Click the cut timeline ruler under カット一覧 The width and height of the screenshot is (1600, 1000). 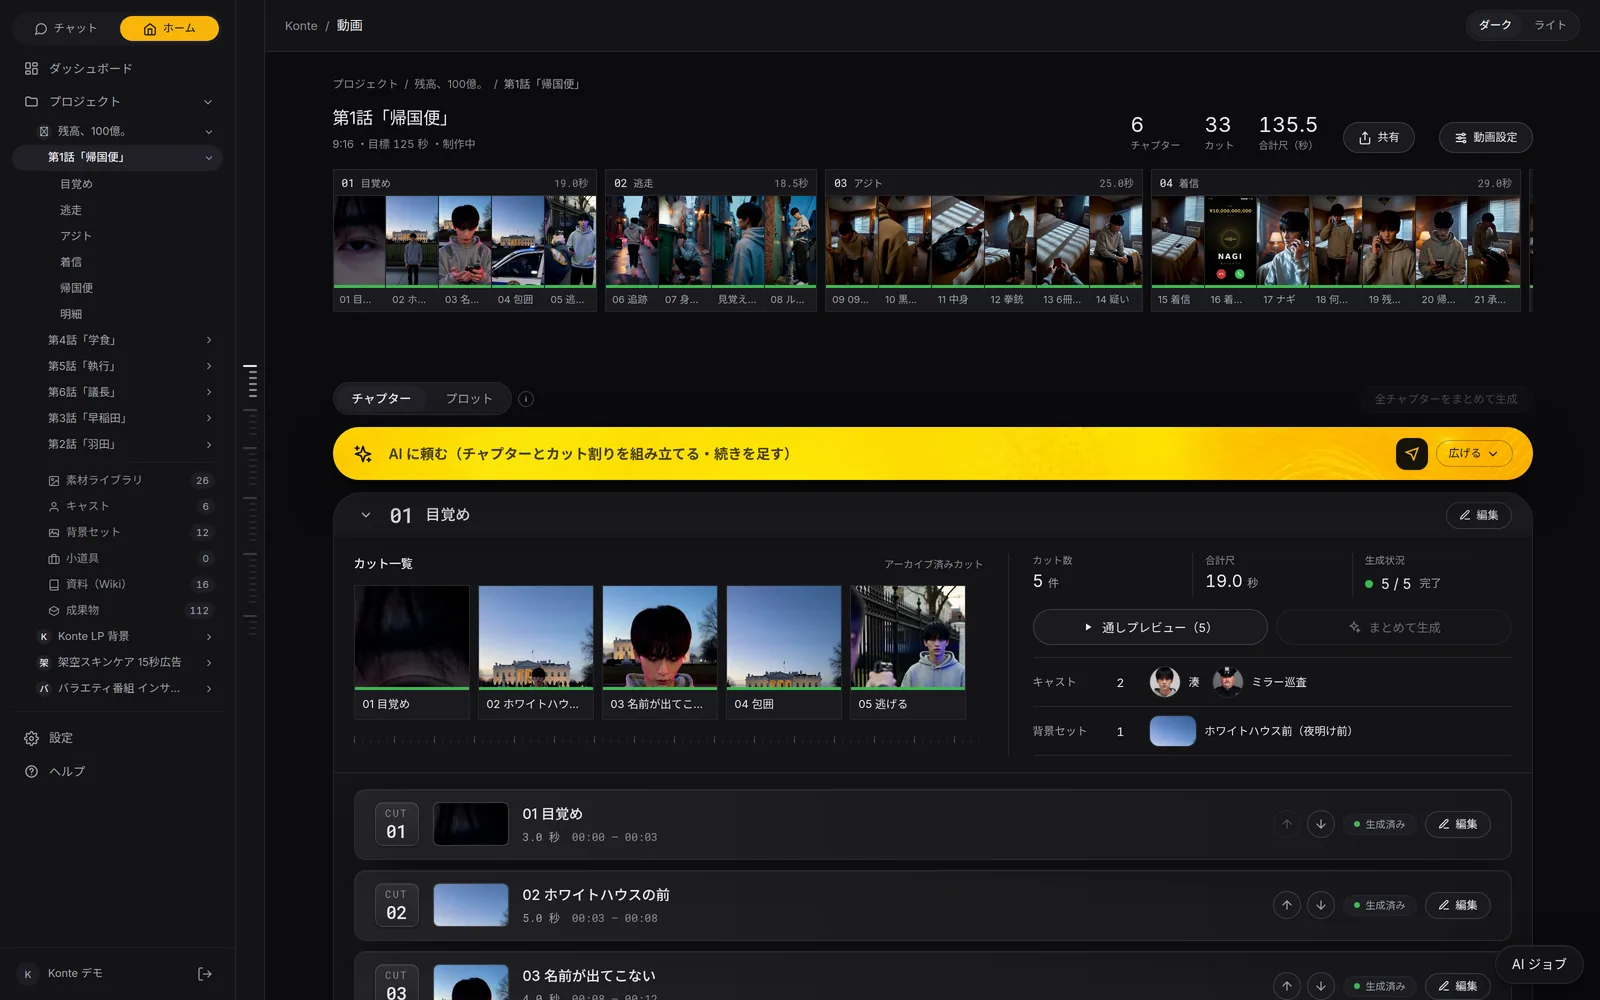click(668, 740)
